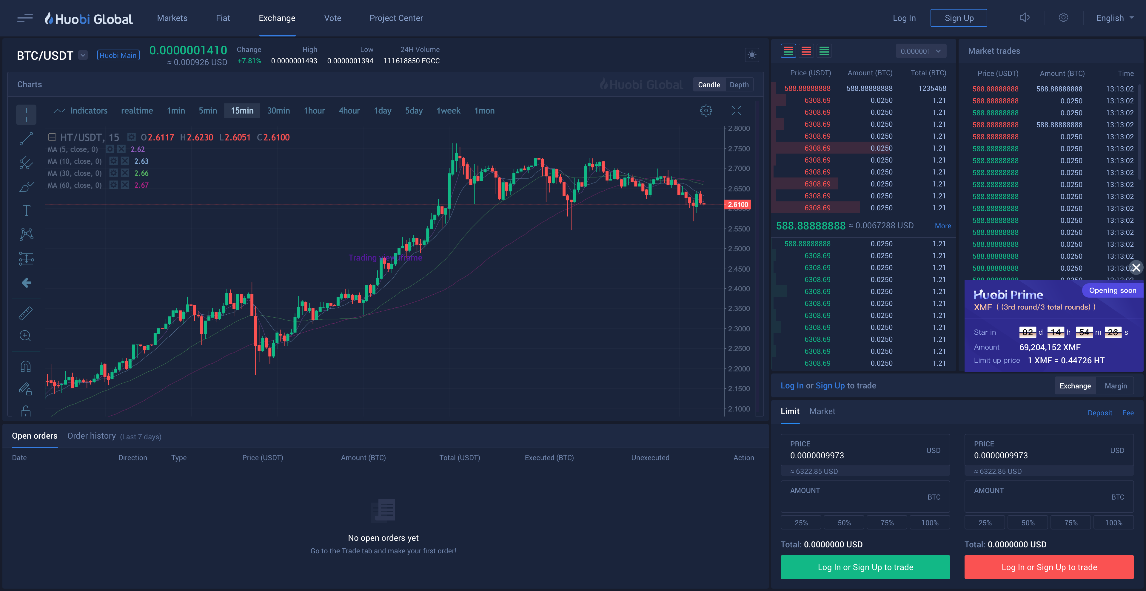Open the English language dropdown

tap(1115, 18)
